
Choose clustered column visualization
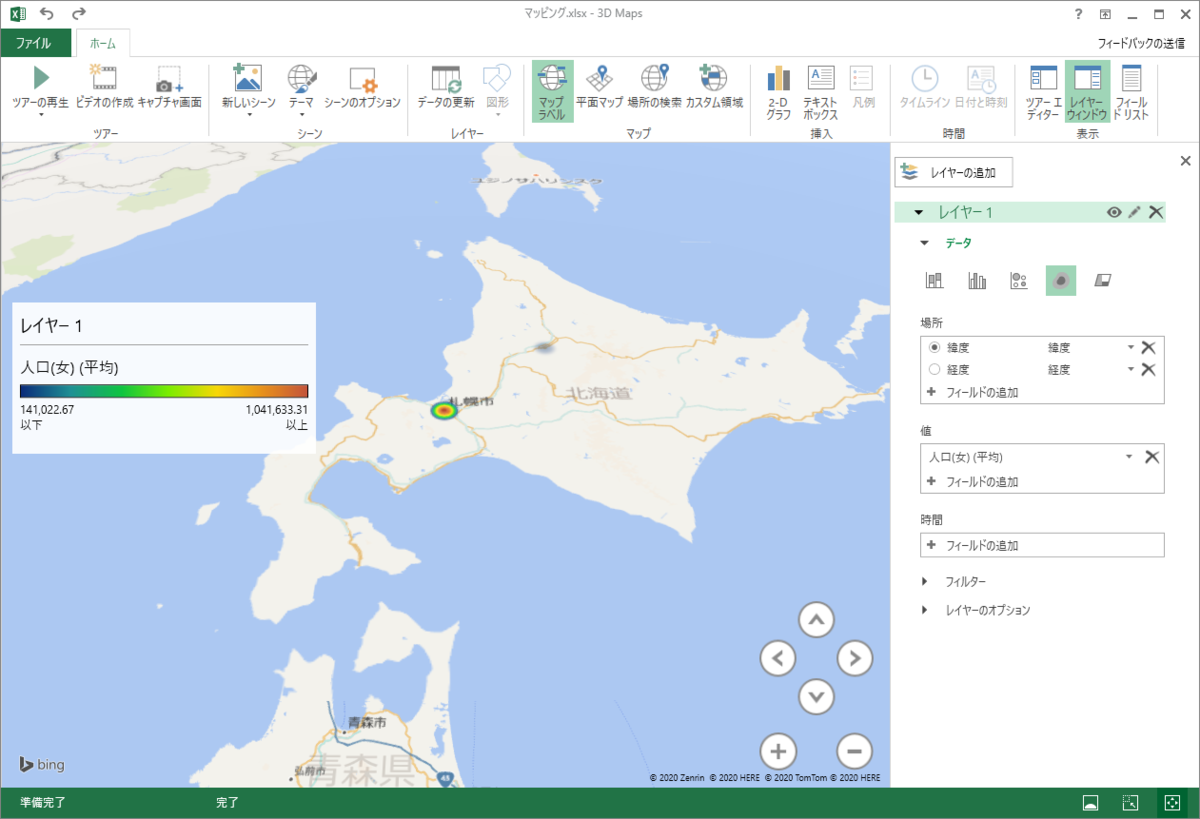coord(977,281)
